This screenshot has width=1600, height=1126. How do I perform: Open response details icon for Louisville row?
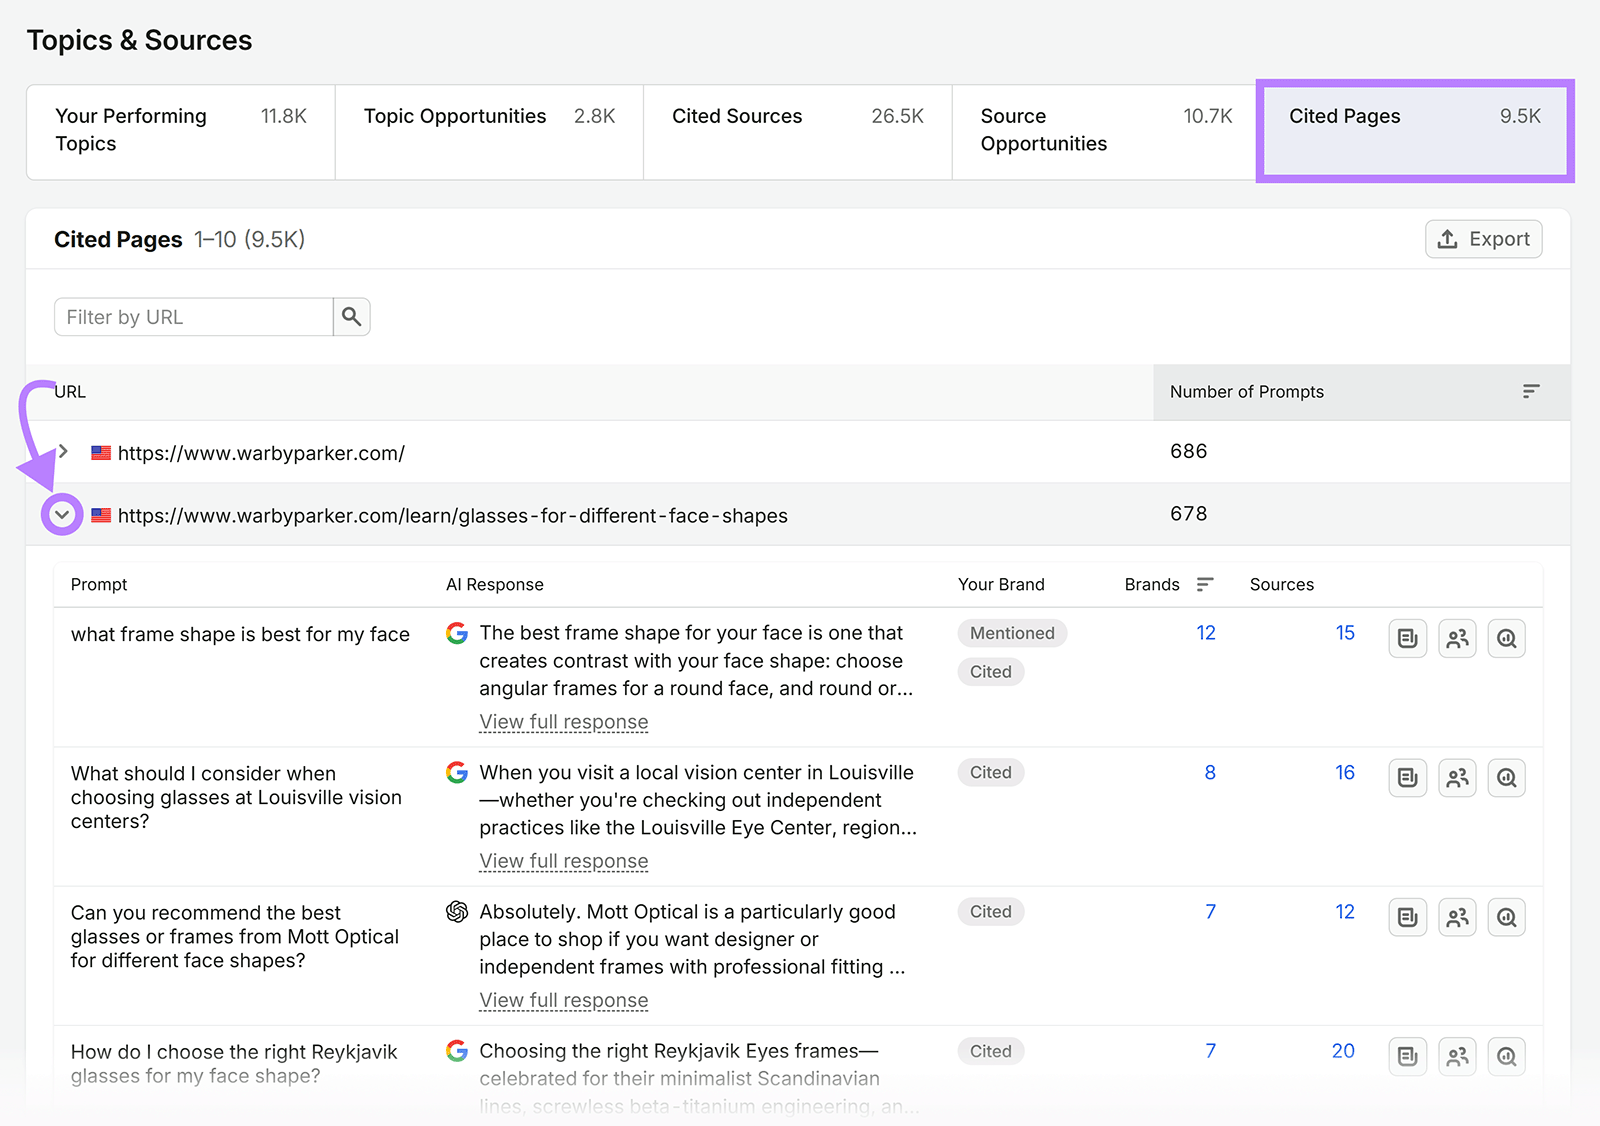tap(1407, 777)
